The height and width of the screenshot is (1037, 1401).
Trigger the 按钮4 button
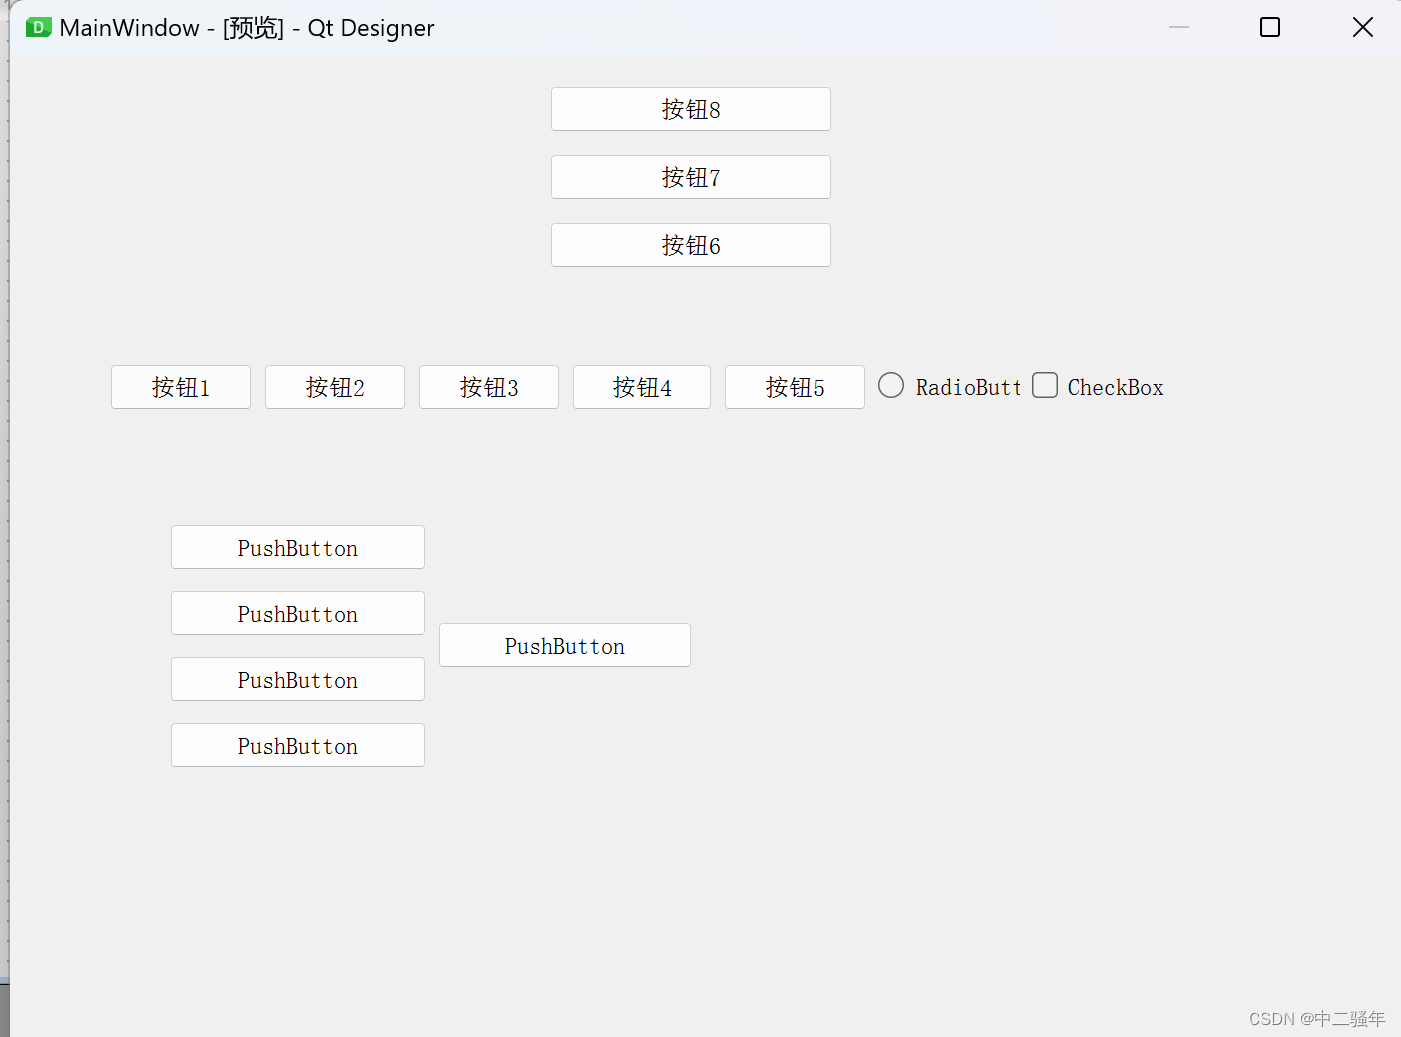click(x=642, y=387)
